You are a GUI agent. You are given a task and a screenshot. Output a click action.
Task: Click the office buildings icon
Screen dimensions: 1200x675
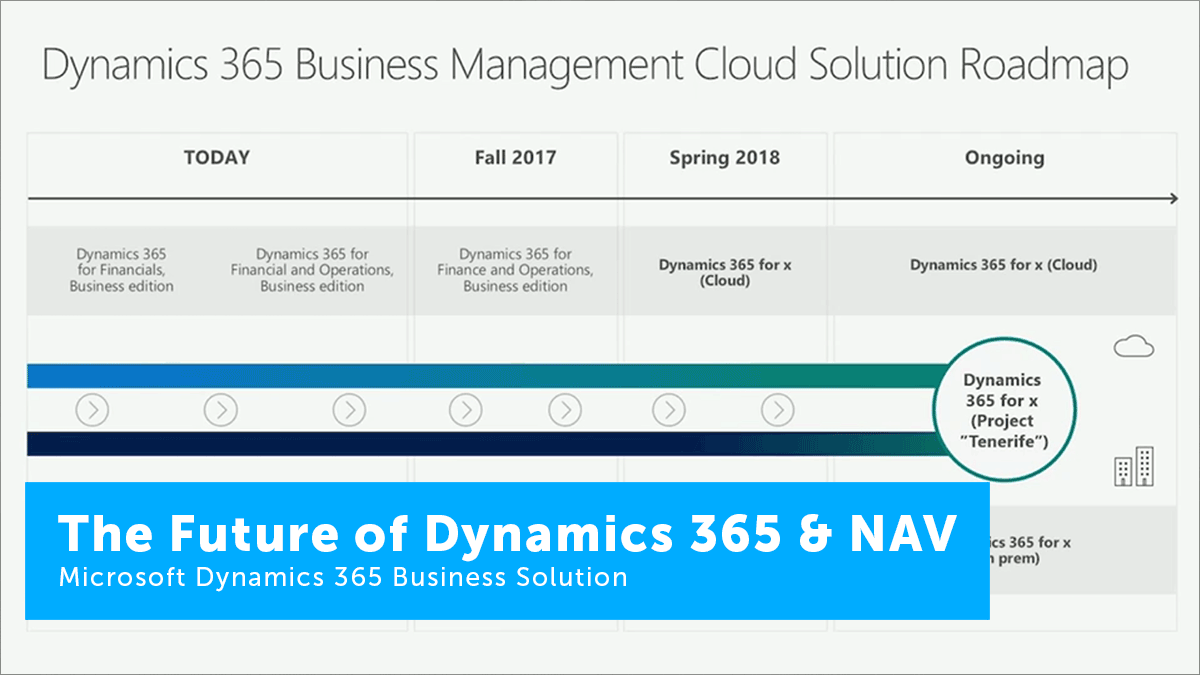pos(1134,467)
